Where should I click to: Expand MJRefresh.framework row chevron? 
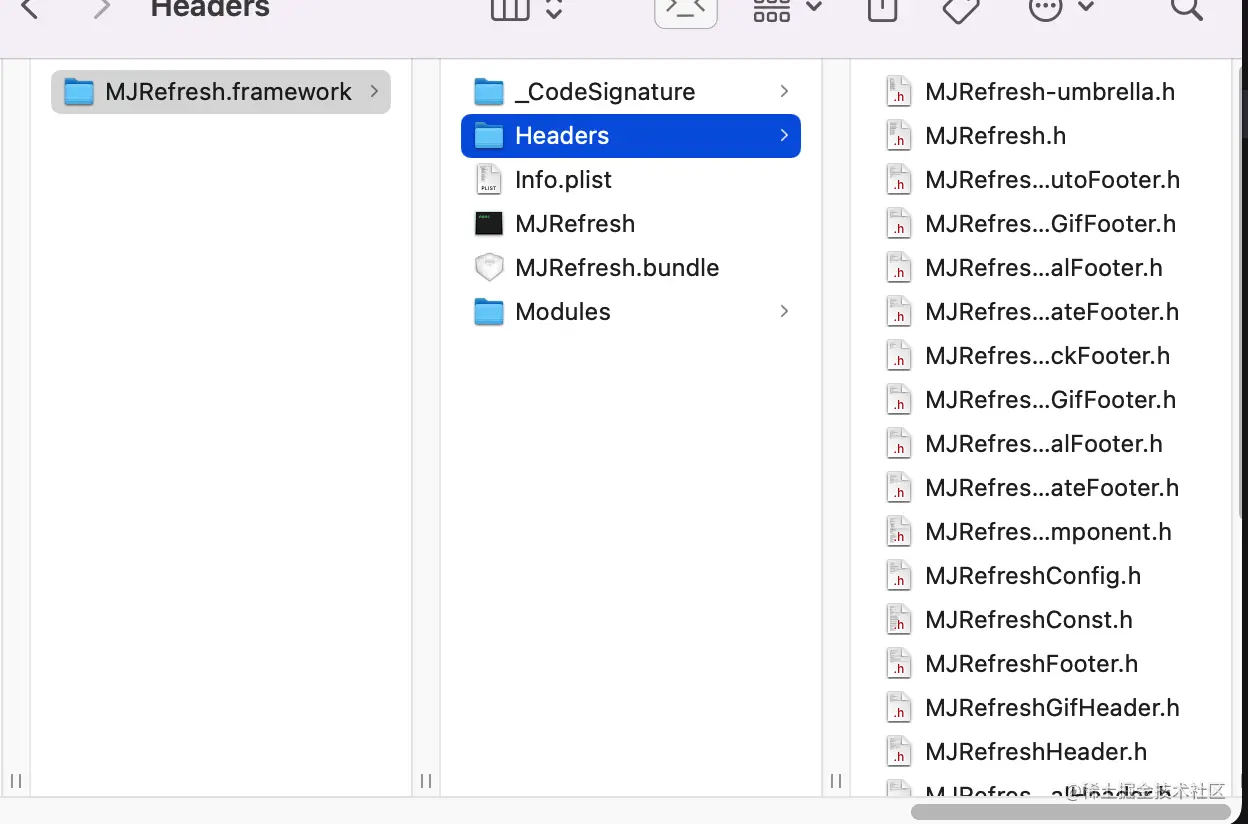373,91
